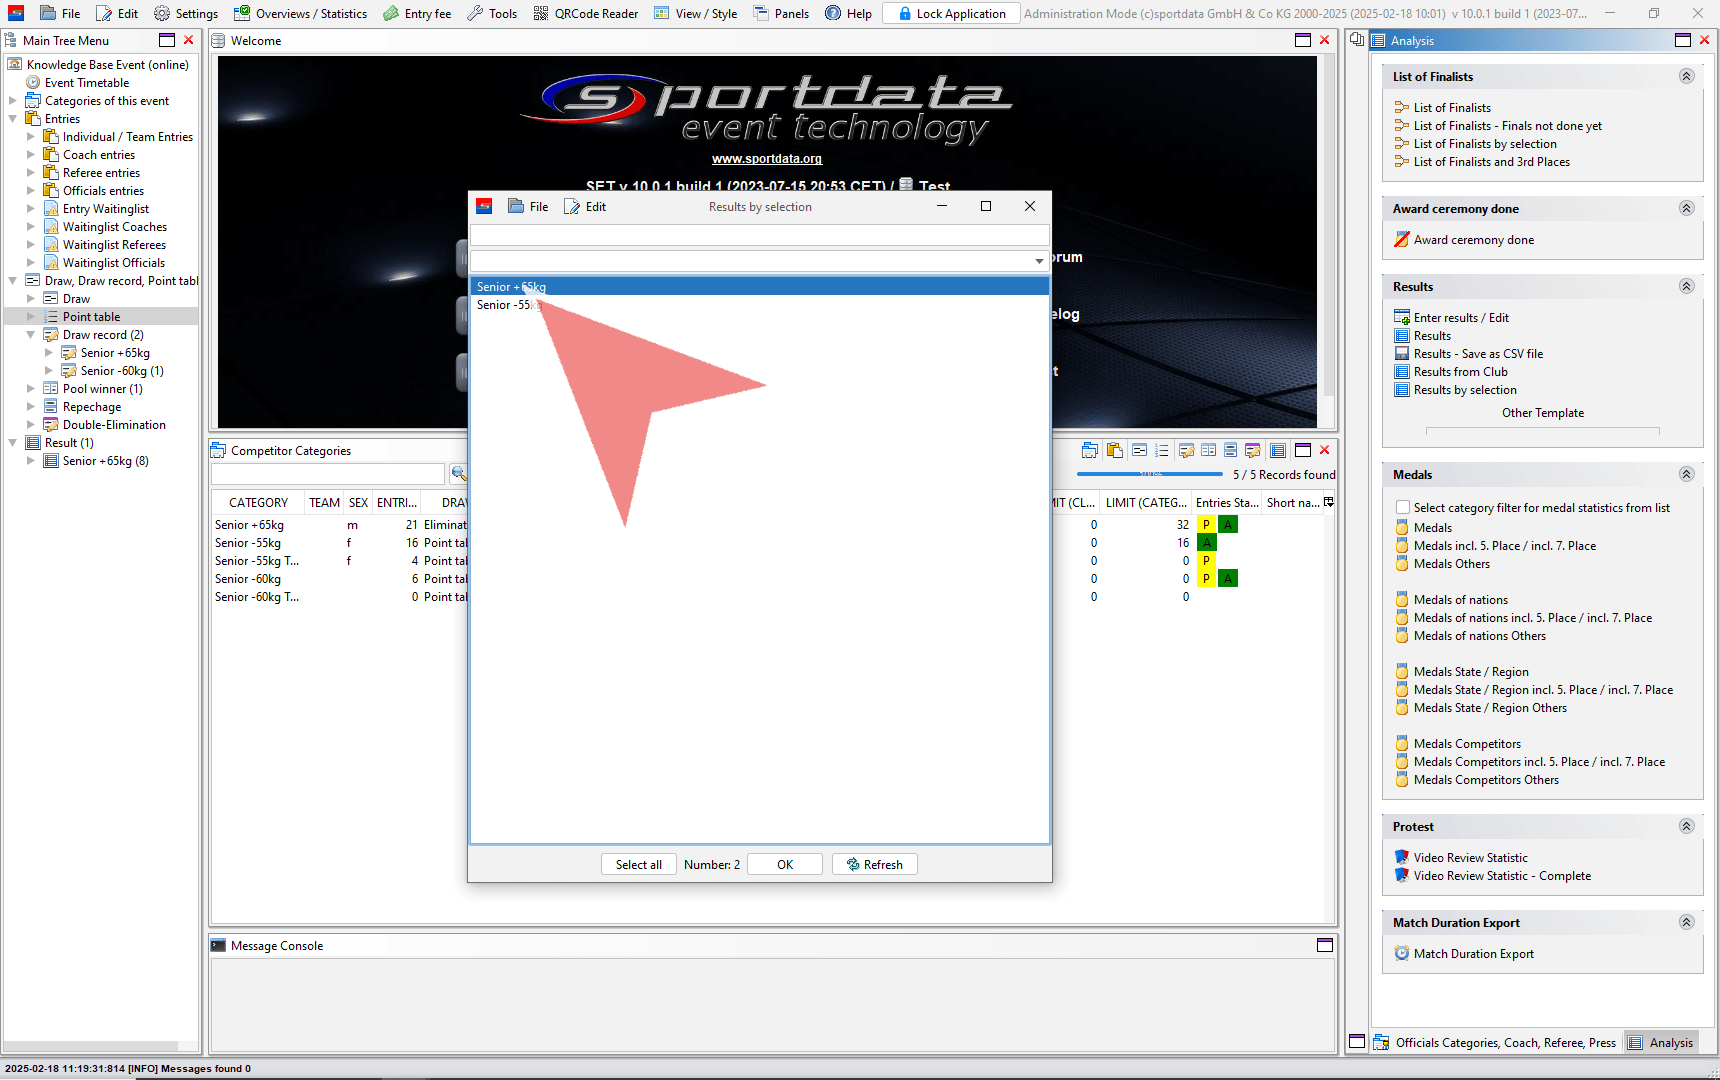Collapse the Medals section
This screenshot has width=1720, height=1080.
pyautogui.click(x=1686, y=475)
